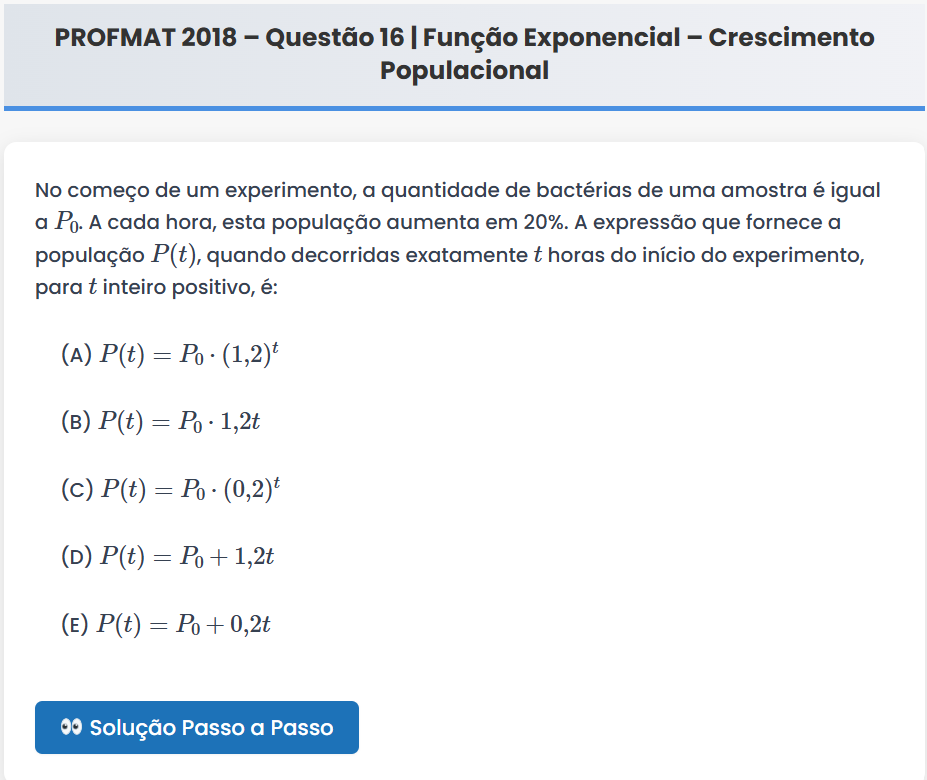
Task: Select option (A) letter label
Action: pyautogui.click(x=76, y=354)
